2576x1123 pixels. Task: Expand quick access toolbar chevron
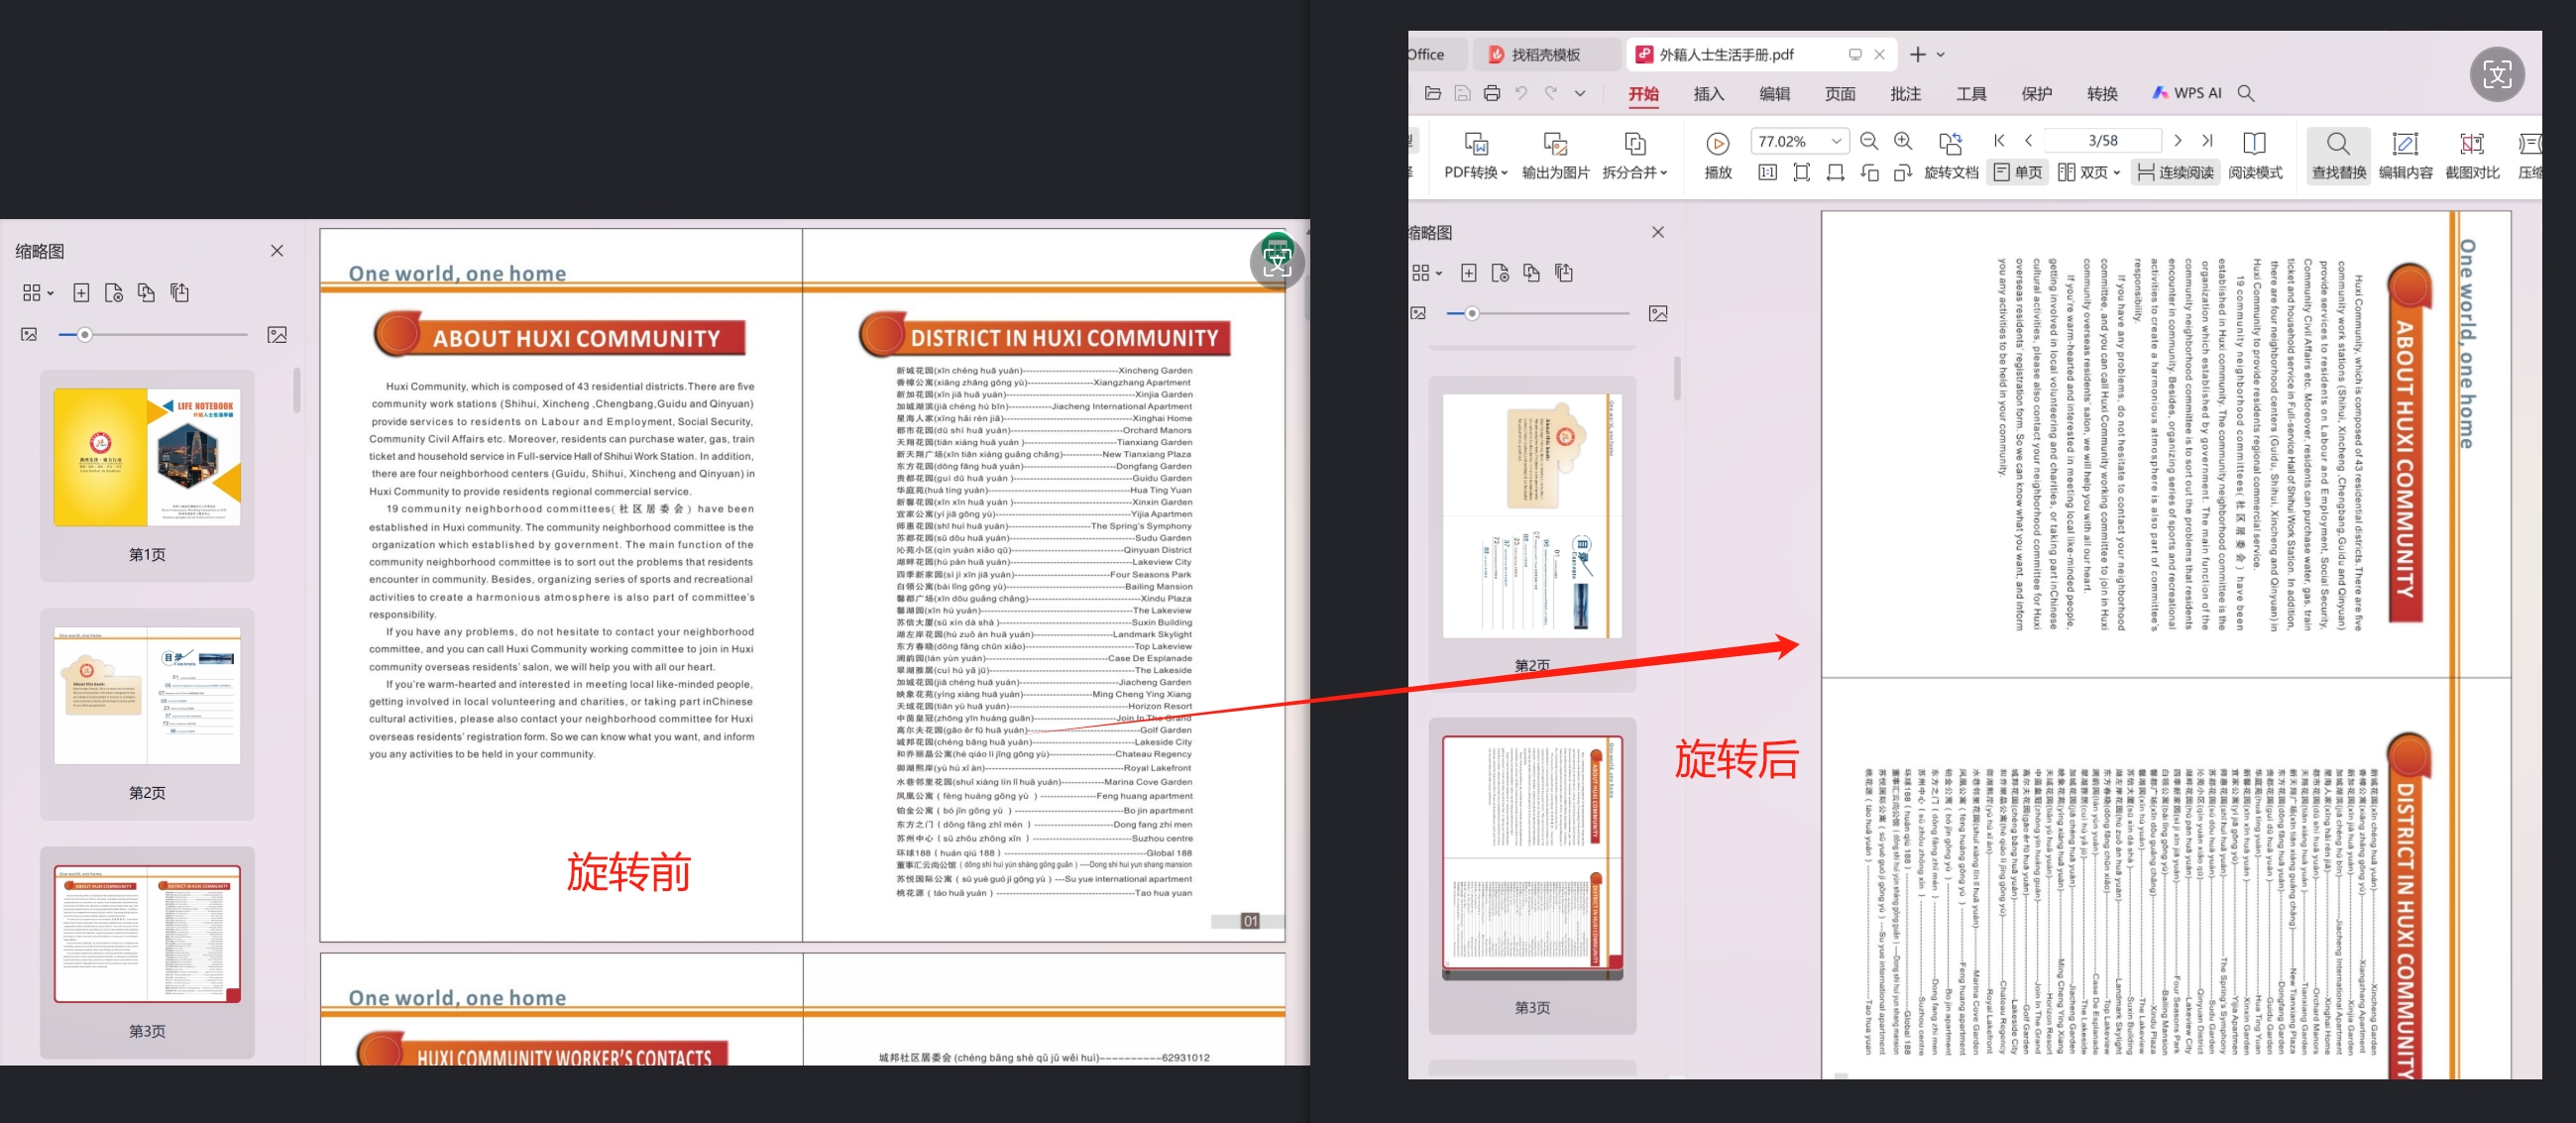pos(1580,94)
